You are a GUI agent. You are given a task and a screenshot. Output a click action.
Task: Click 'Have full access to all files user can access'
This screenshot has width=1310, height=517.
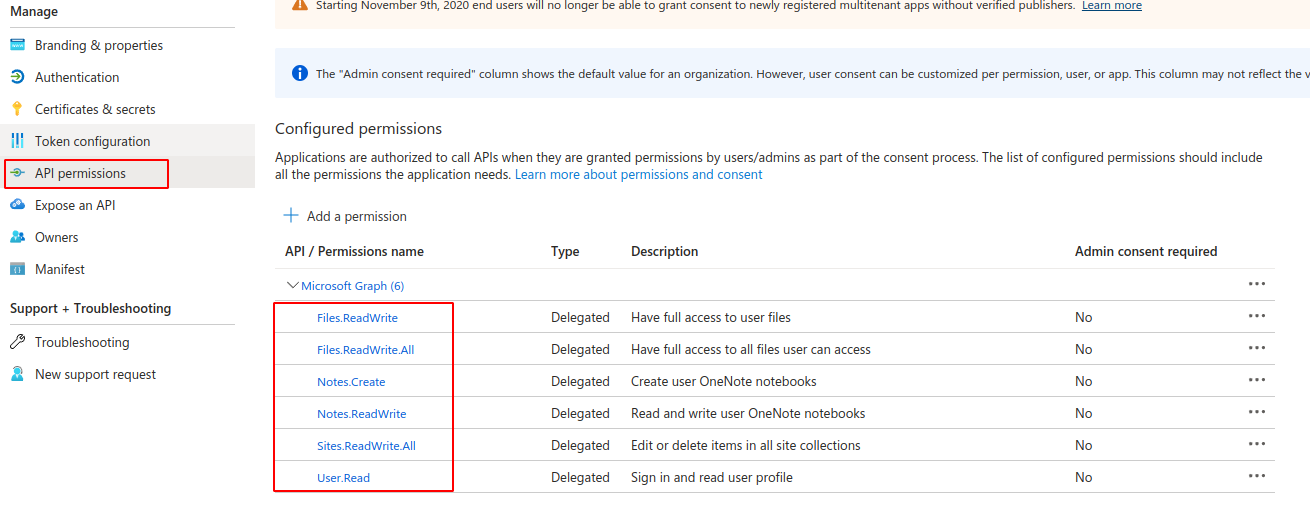point(751,349)
